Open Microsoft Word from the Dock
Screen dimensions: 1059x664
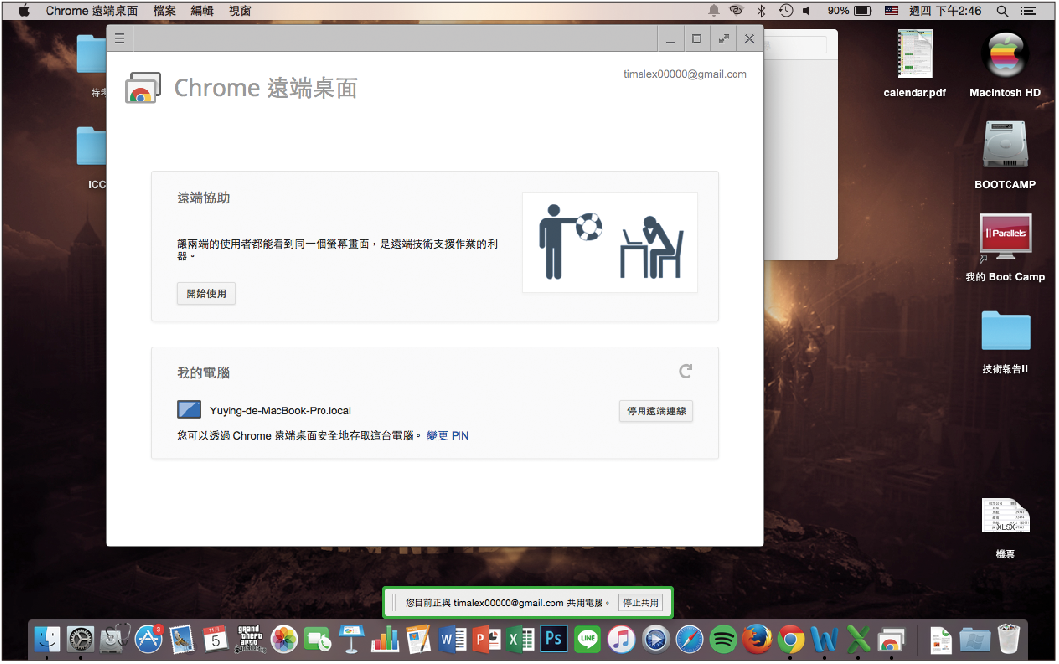(453, 638)
